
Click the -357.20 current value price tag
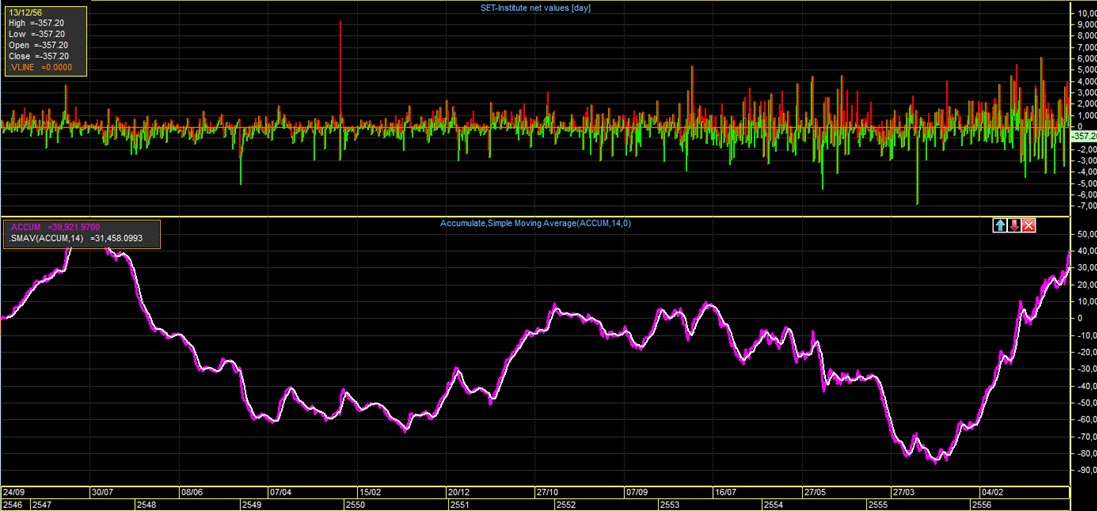pyautogui.click(x=1083, y=135)
